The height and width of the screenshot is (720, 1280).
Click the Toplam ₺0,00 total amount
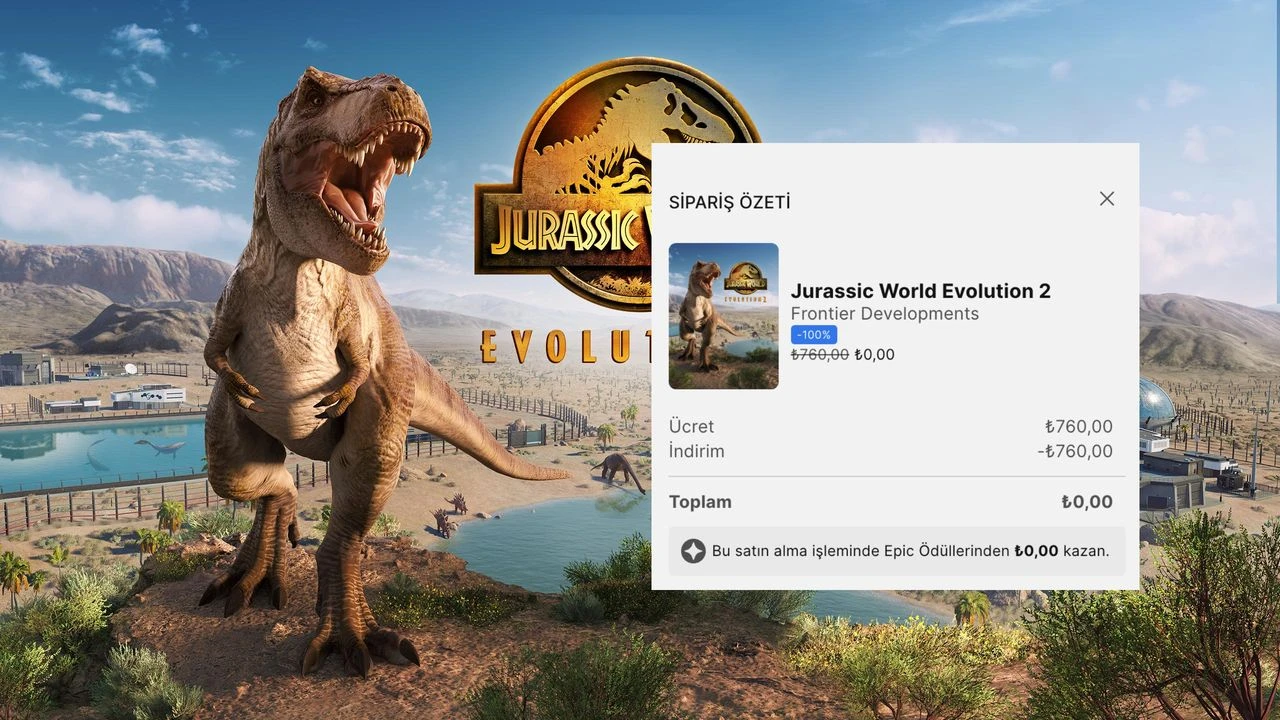click(x=1086, y=502)
